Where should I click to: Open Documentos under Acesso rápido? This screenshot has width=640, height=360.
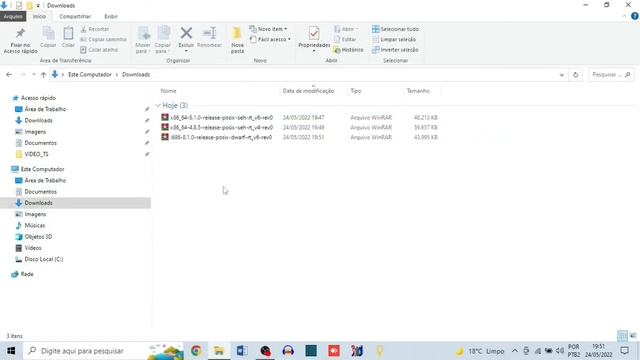[40, 143]
